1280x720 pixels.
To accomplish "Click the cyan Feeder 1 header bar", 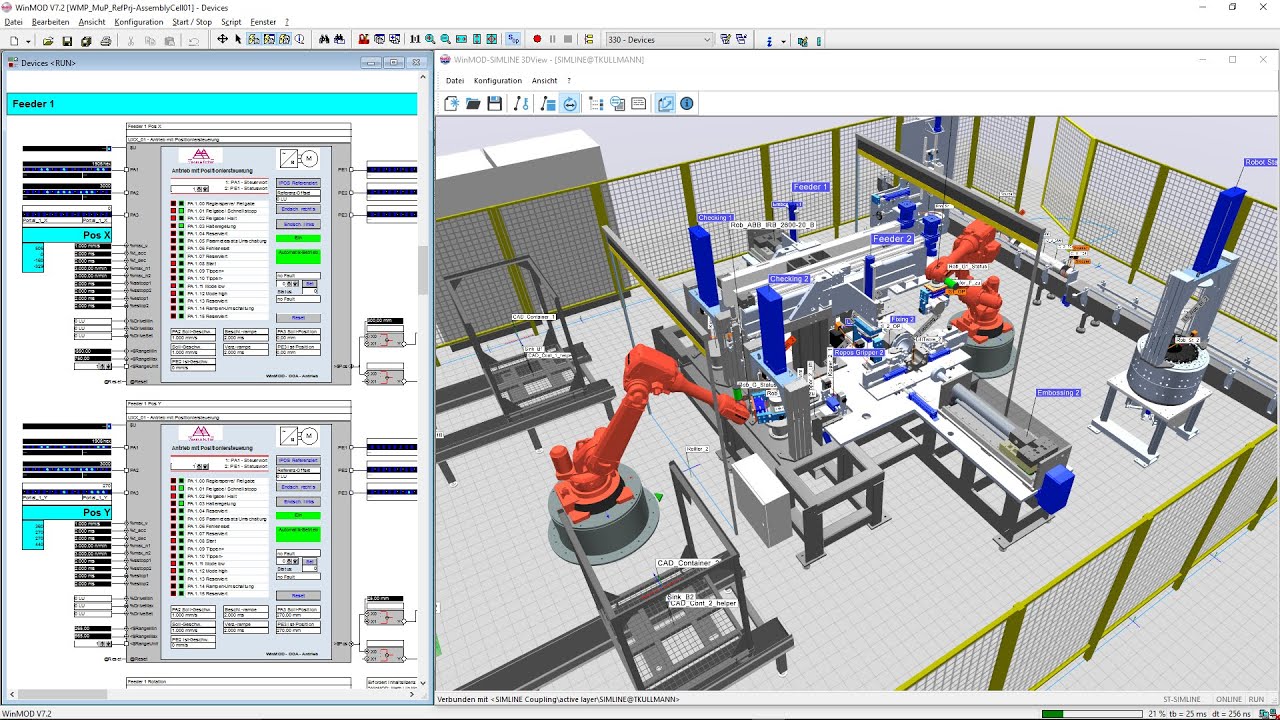I will [212, 104].
